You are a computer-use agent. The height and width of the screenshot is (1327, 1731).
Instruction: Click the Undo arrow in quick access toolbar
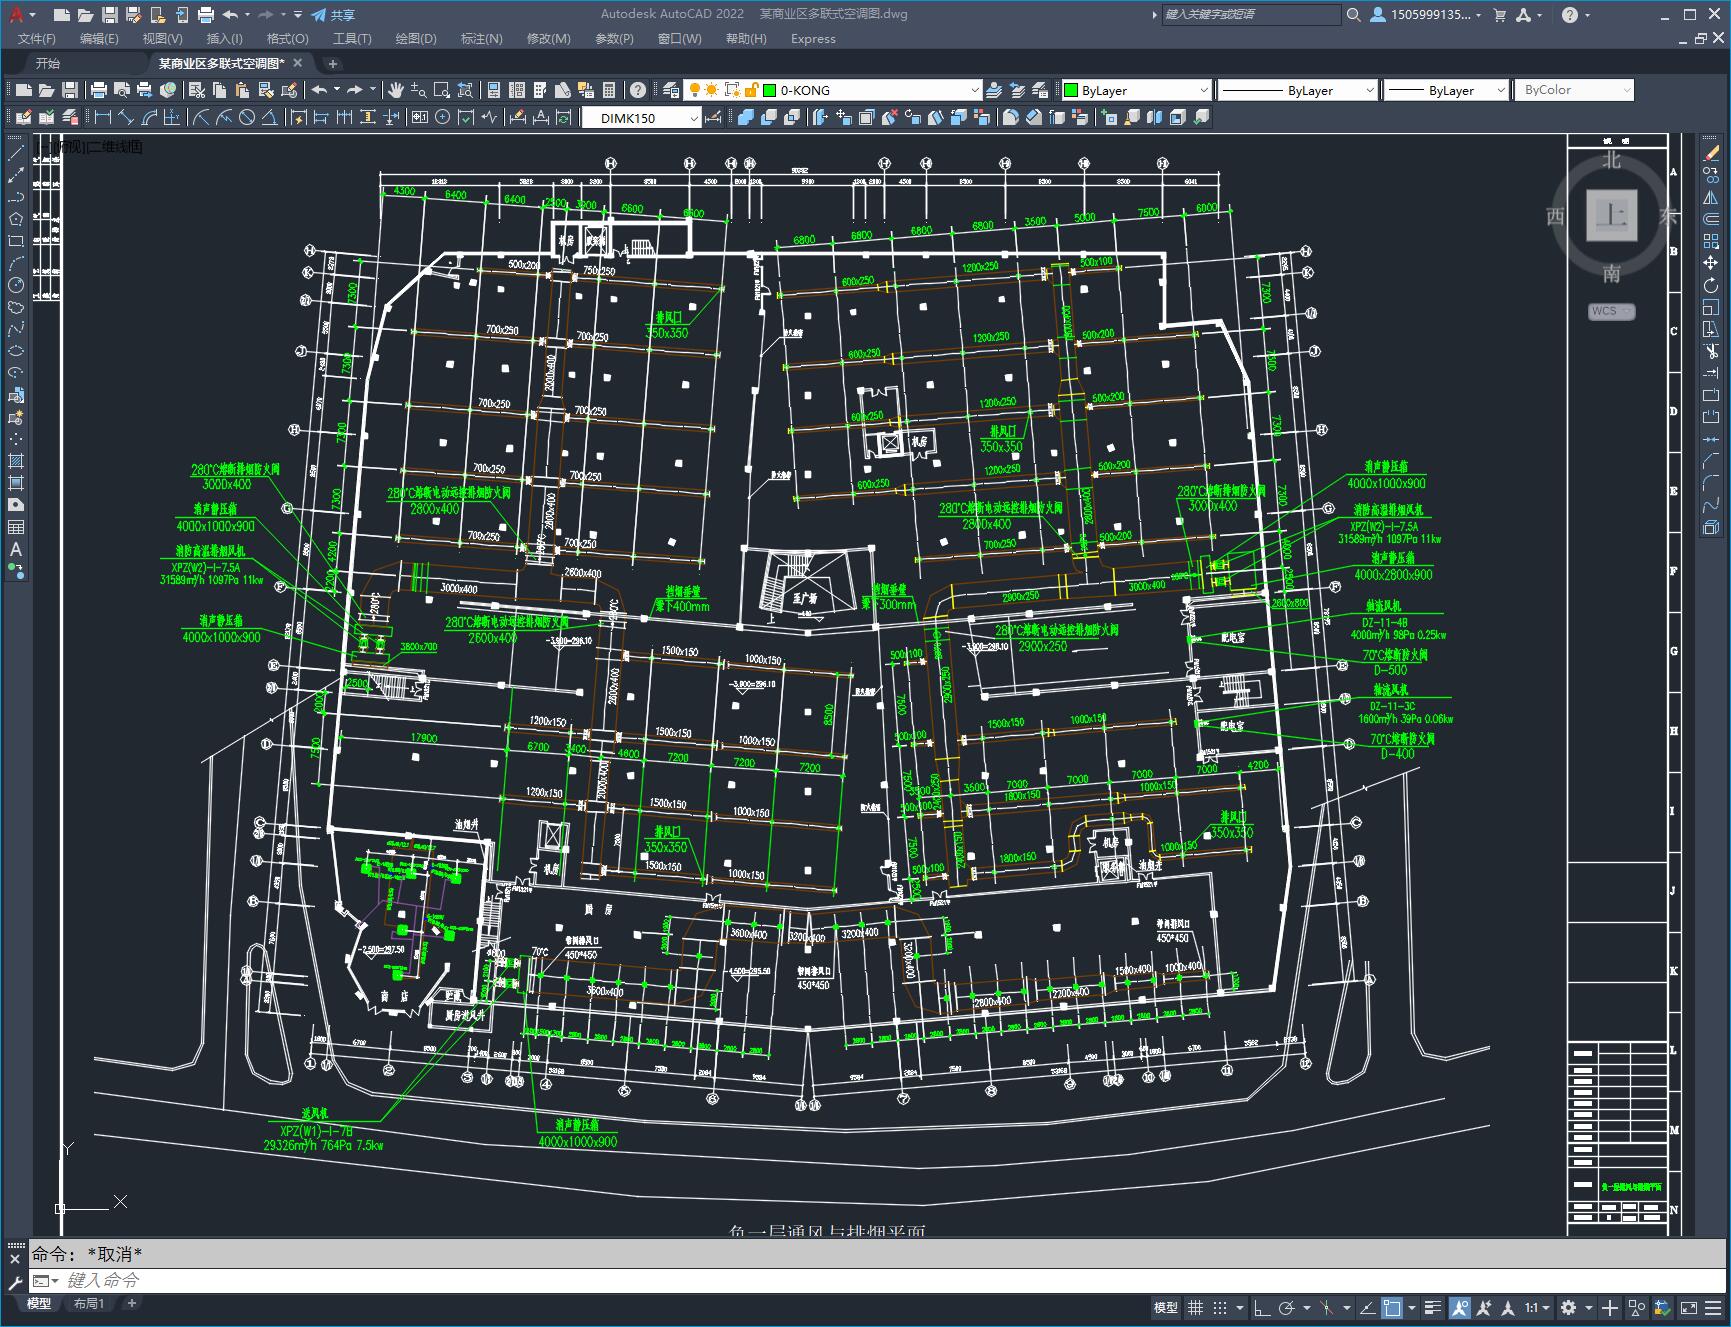click(x=231, y=15)
